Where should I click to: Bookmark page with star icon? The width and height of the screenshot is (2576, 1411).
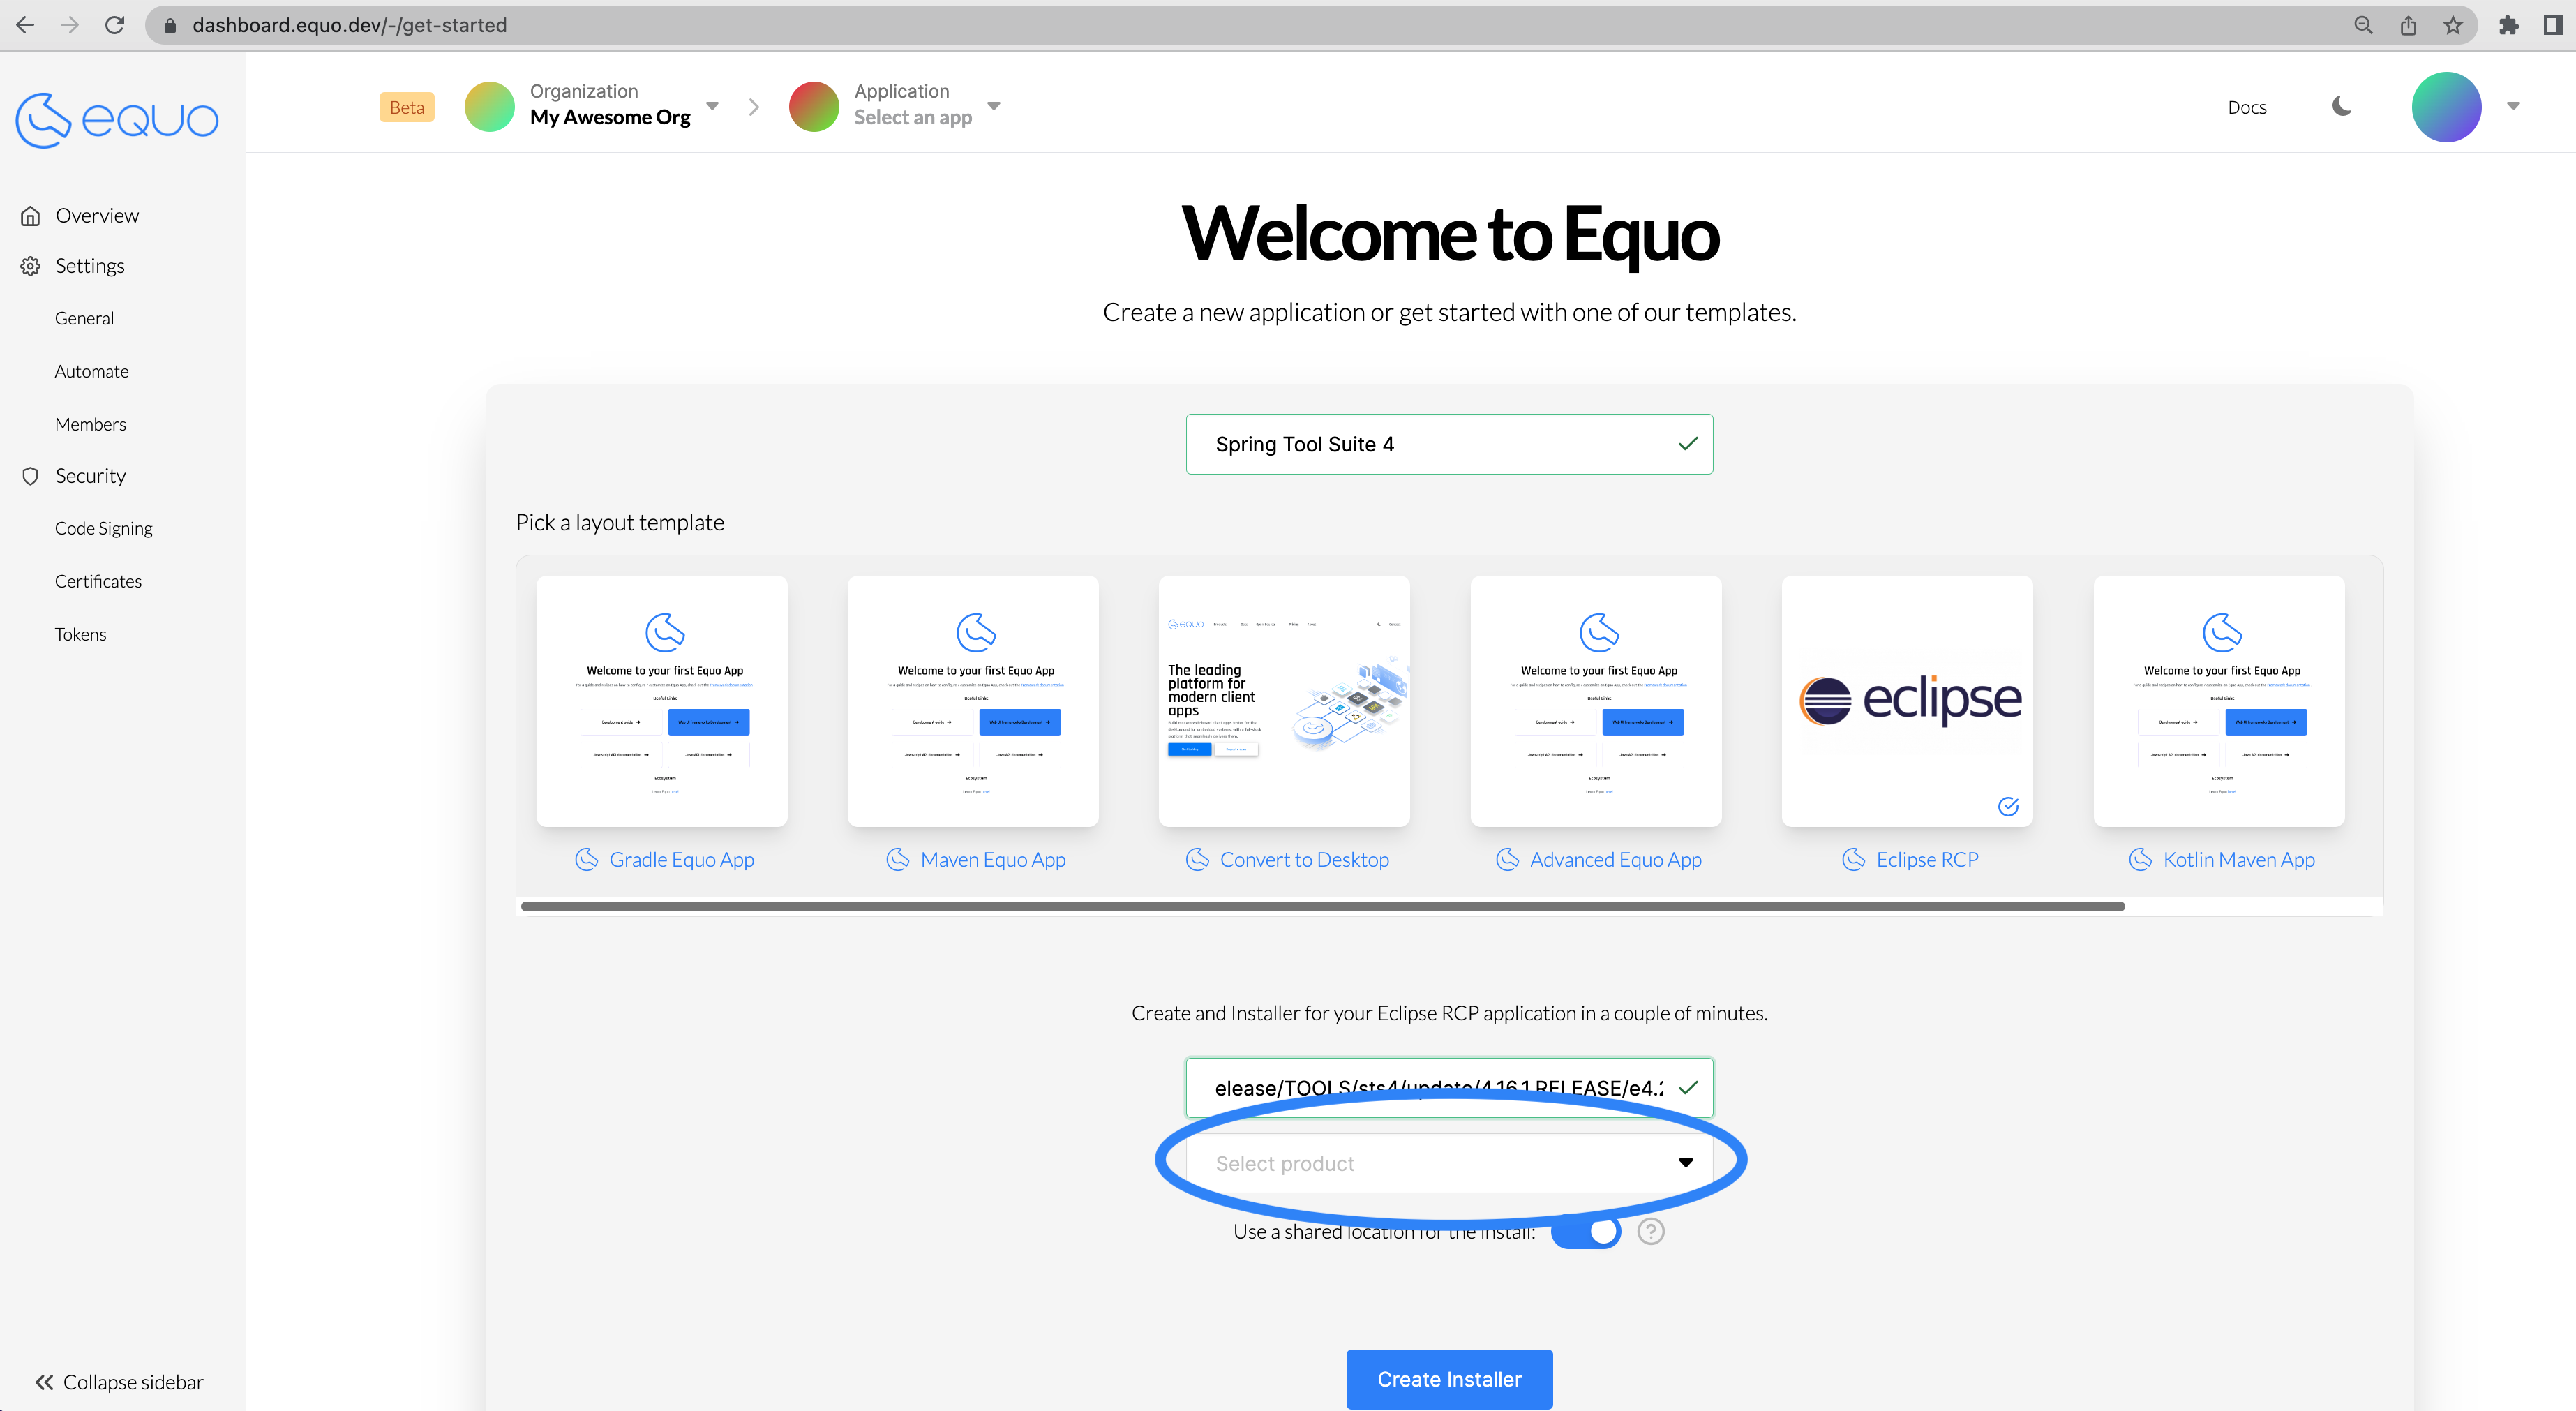2453,25
